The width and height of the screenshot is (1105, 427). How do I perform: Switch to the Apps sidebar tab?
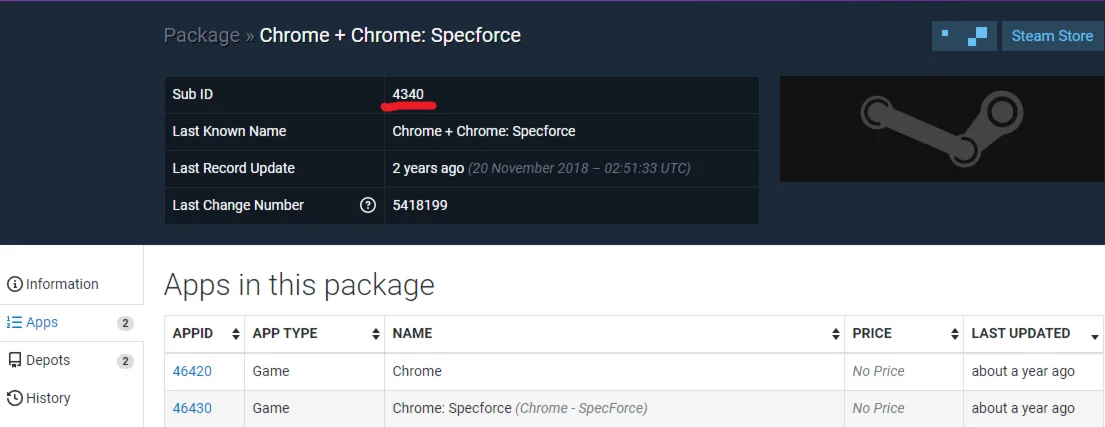(x=42, y=322)
